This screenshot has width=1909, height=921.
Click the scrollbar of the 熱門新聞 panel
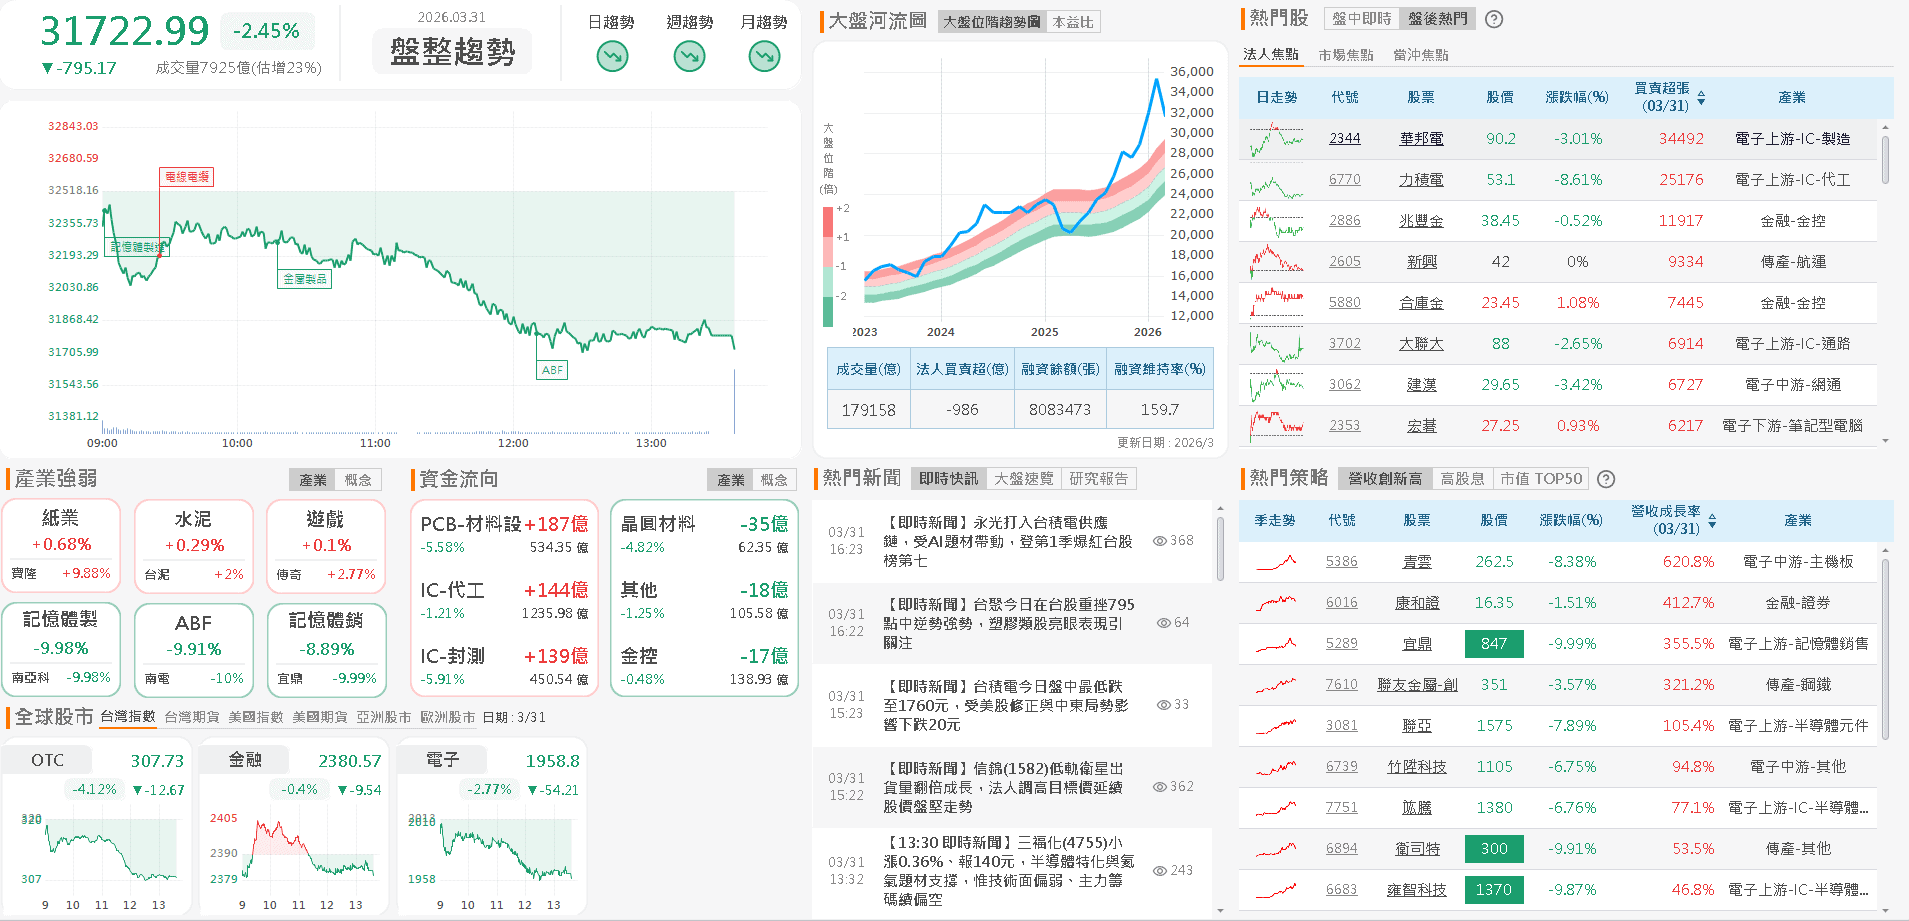[1220, 545]
